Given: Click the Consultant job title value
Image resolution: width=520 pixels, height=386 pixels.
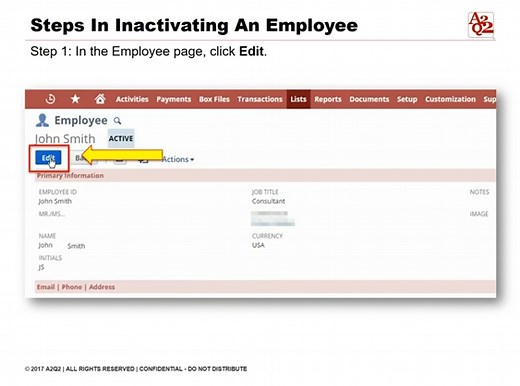Looking at the screenshot, I should [x=268, y=201].
